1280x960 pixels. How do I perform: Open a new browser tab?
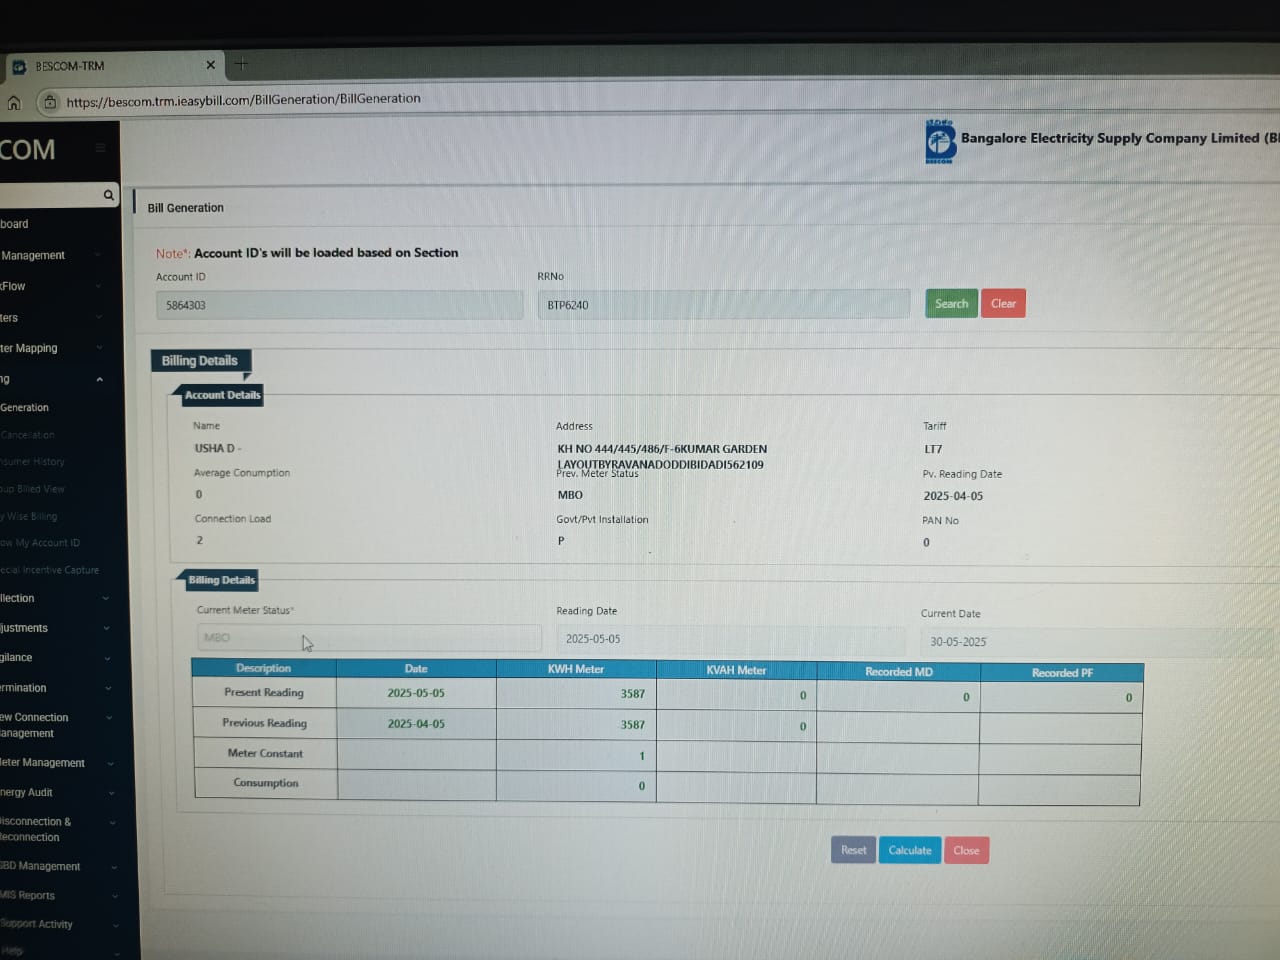(241, 64)
